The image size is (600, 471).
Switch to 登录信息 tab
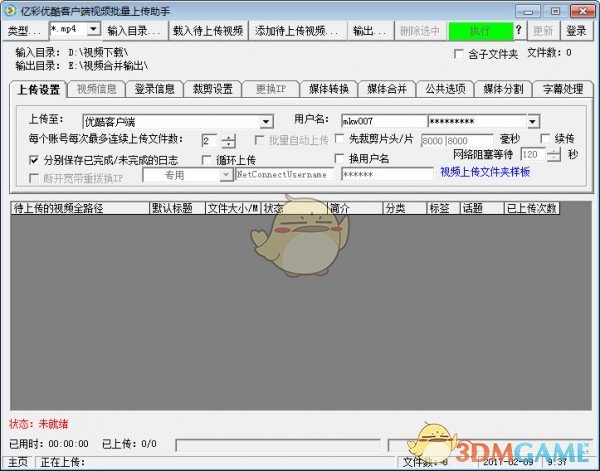[x=154, y=89]
